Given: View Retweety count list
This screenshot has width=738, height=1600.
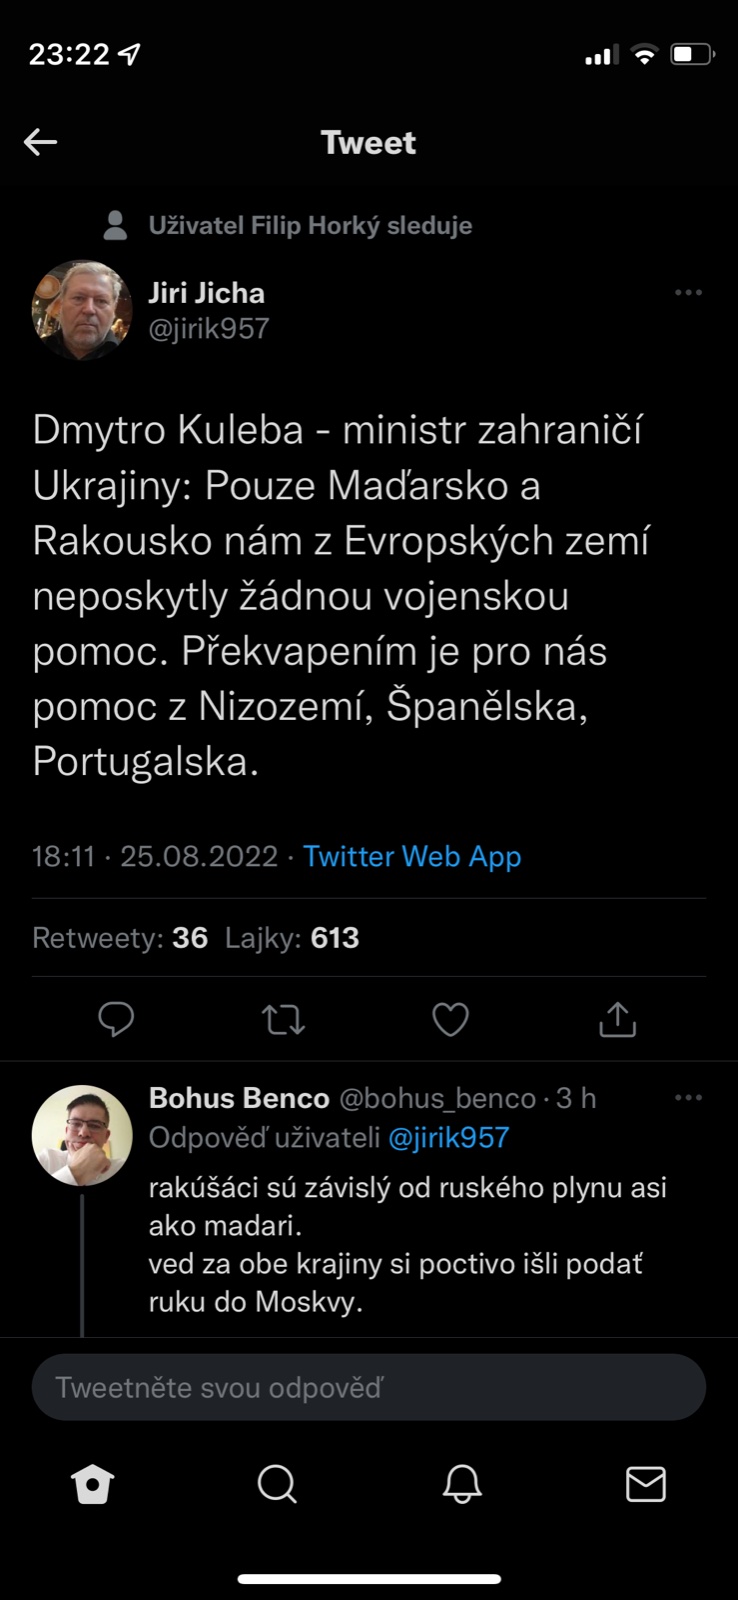Looking at the screenshot, I should pyautogui.click(x=120, y=938).
